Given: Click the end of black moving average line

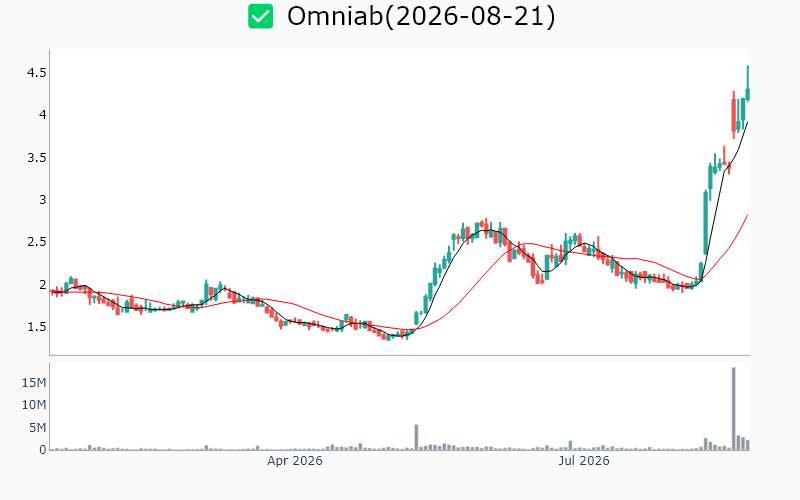Looking at the screenshot, I should tap(747, 122).
